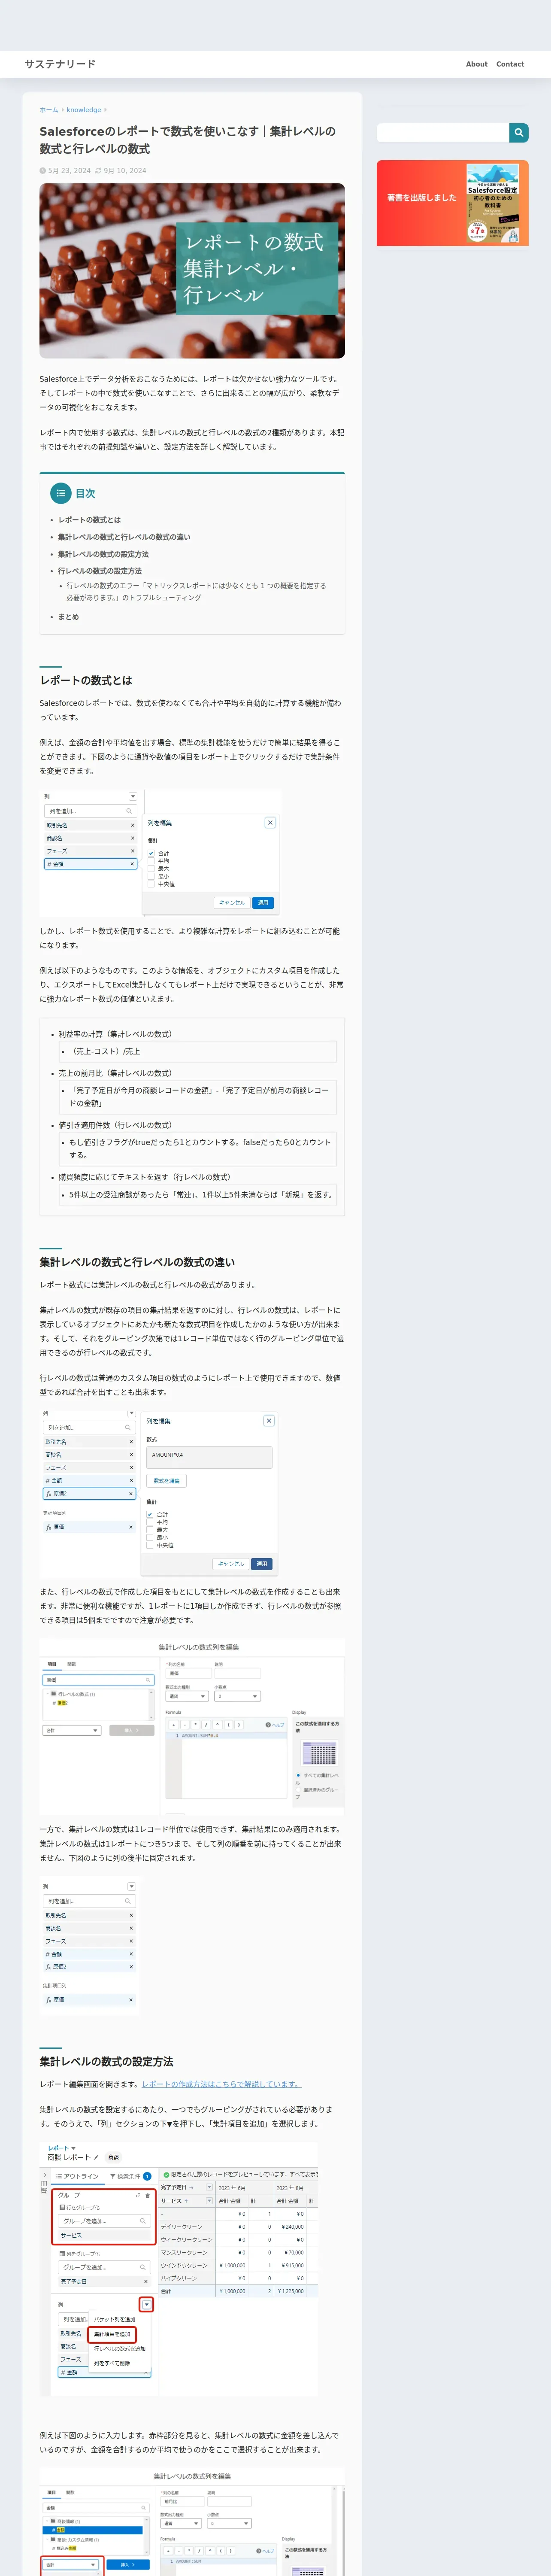
Task: Go to the サステナリード site home title
Action: 60,64
